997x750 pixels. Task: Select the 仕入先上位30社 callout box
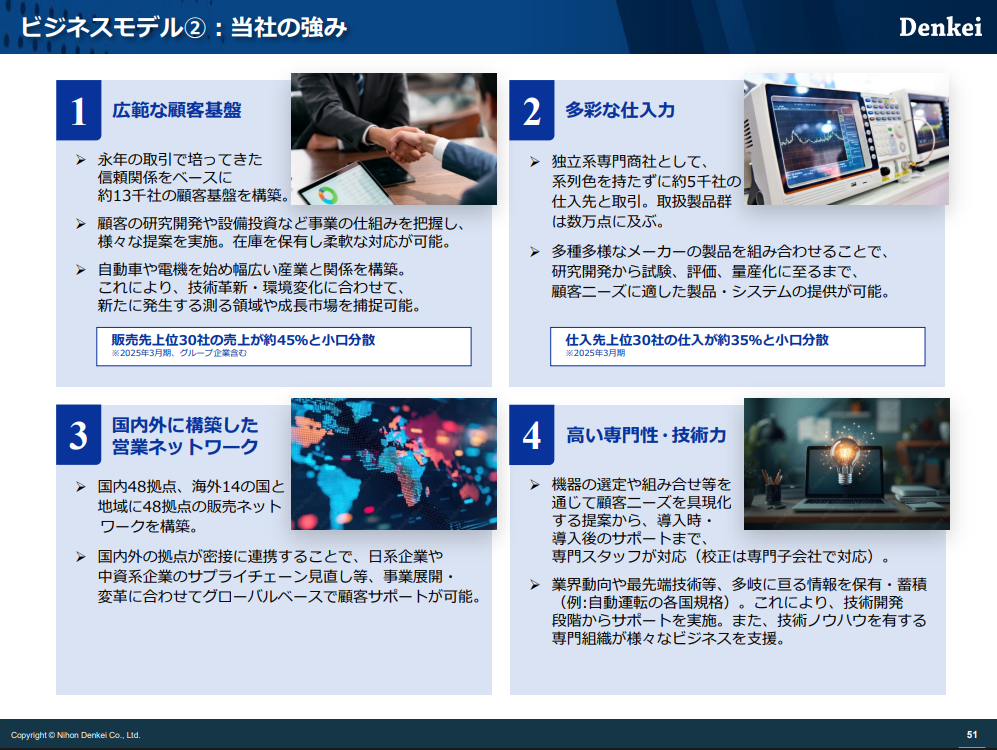tap(737, 346)
